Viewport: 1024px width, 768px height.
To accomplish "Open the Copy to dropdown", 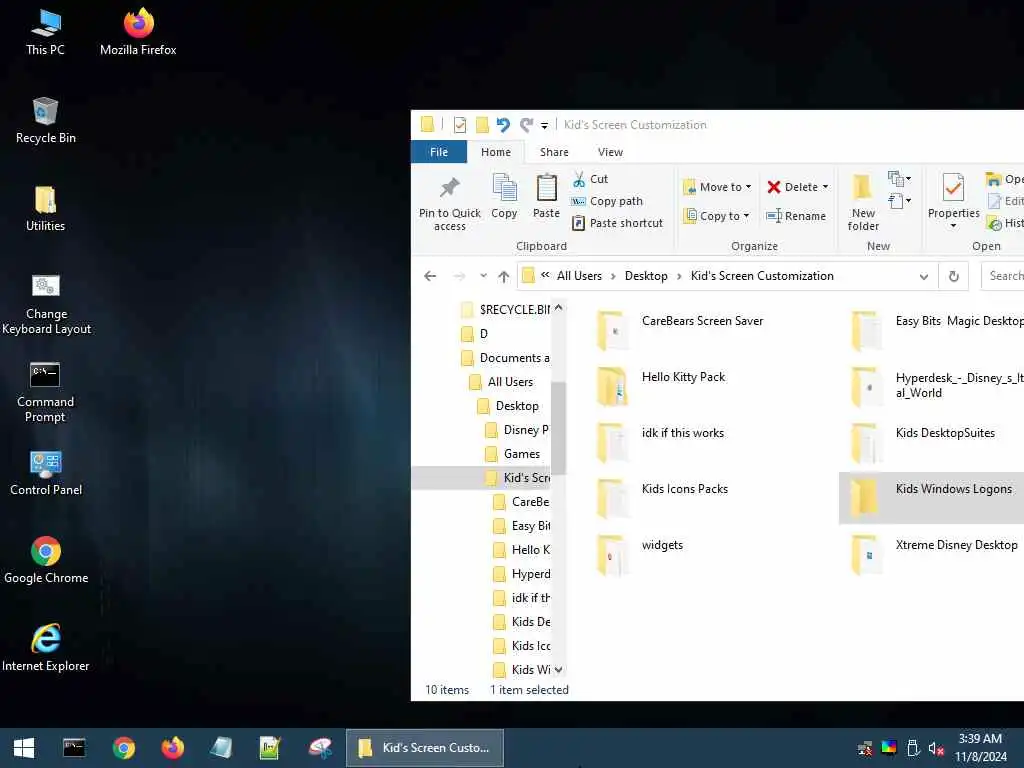I will pos(716,216).
